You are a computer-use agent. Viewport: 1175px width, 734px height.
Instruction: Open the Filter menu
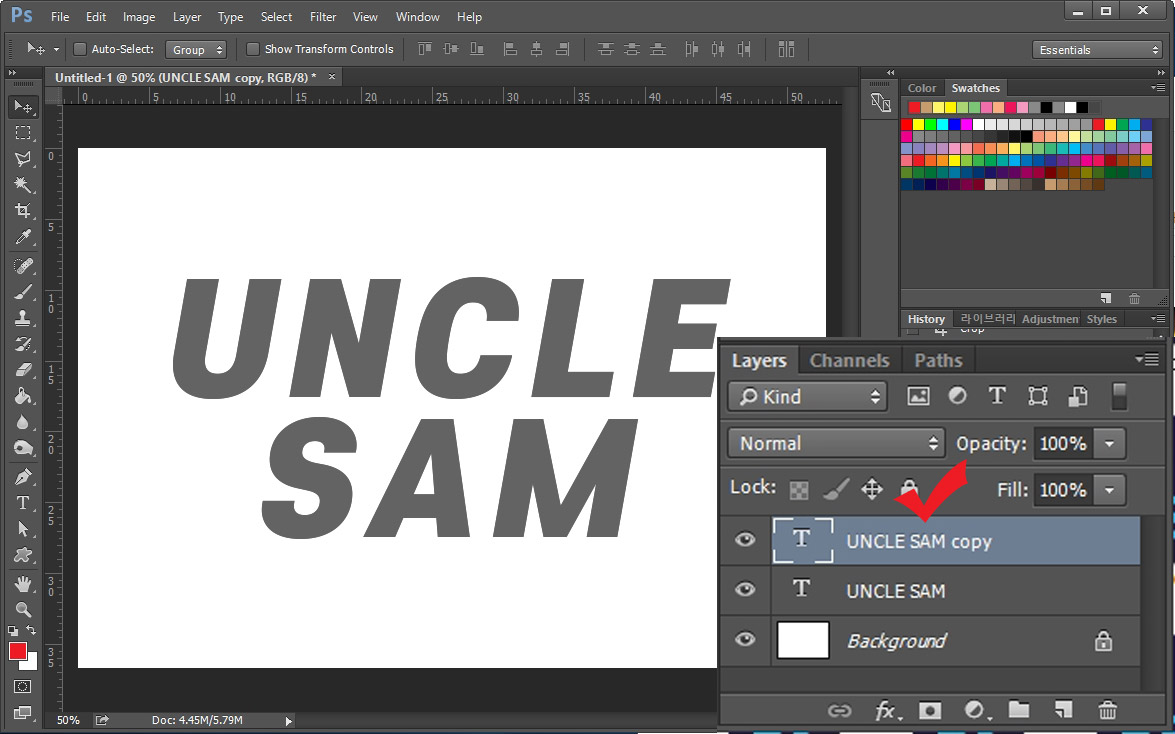(x=323, y=16)
